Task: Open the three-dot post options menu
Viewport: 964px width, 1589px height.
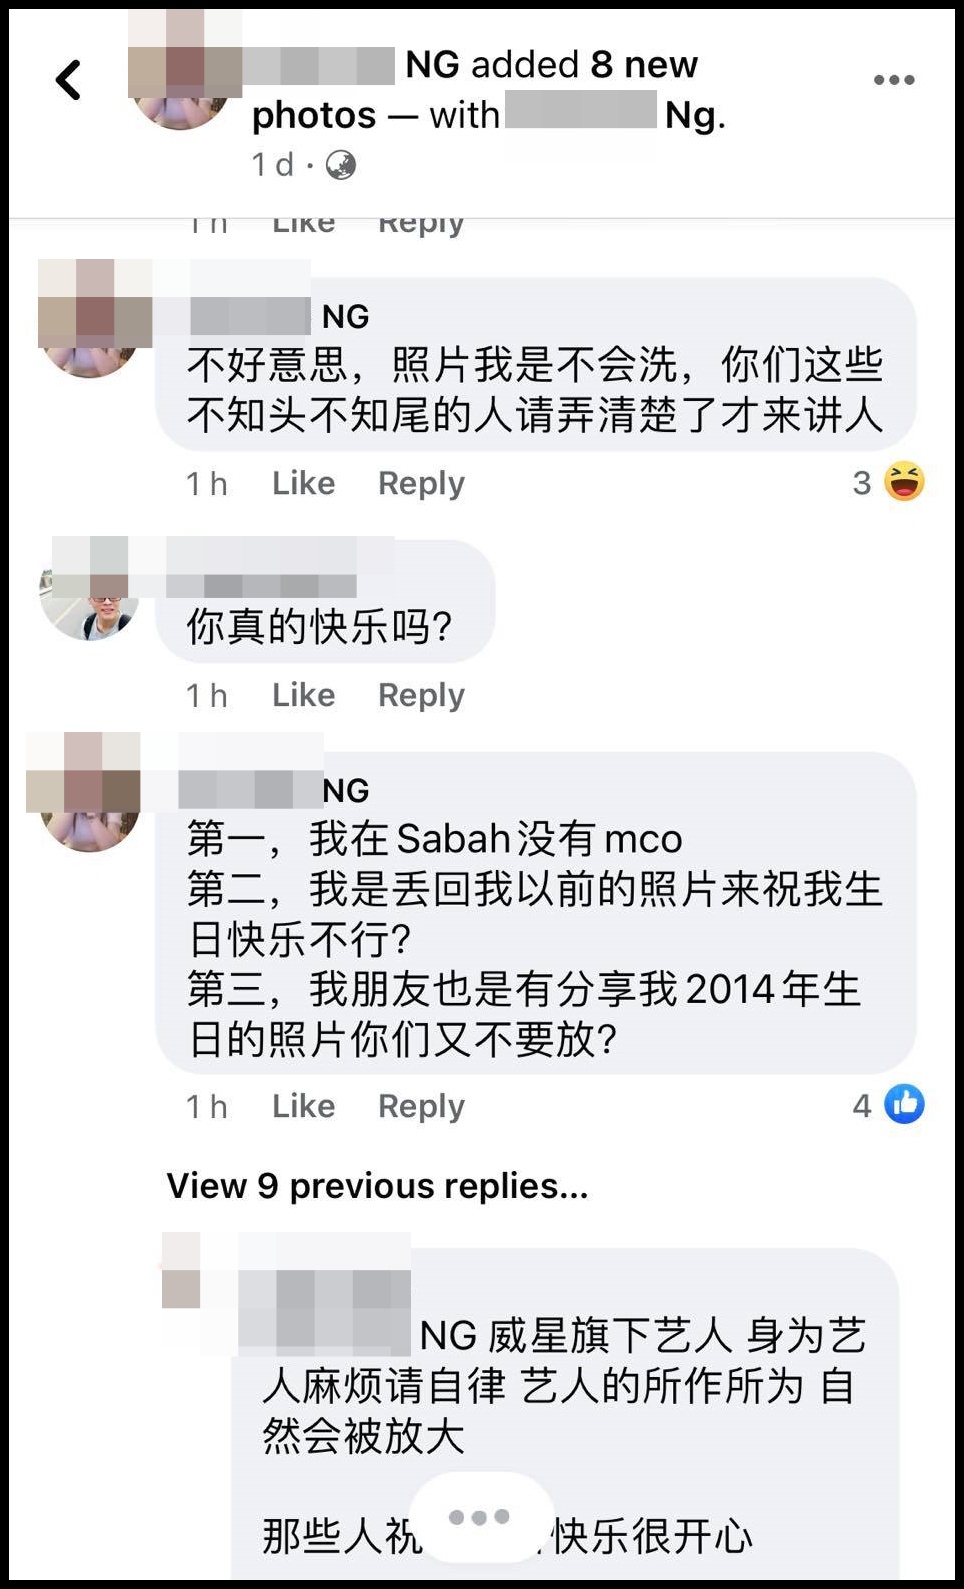Action: tap(893, 80)
